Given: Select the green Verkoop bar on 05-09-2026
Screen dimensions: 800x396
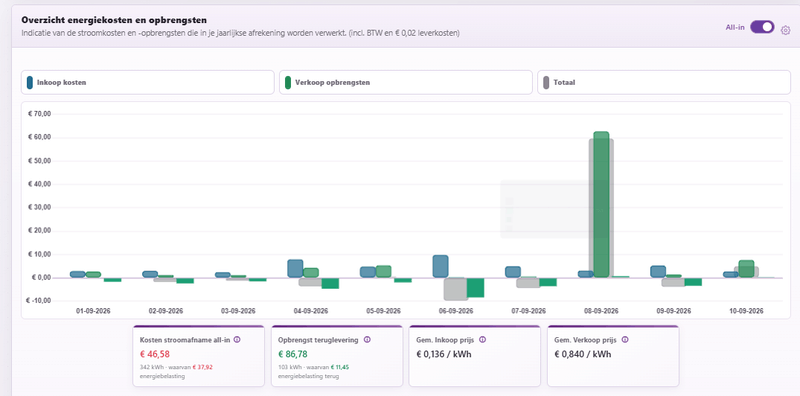Looking at the screenshot, I should pyautogui.click(x=384, y=271).
